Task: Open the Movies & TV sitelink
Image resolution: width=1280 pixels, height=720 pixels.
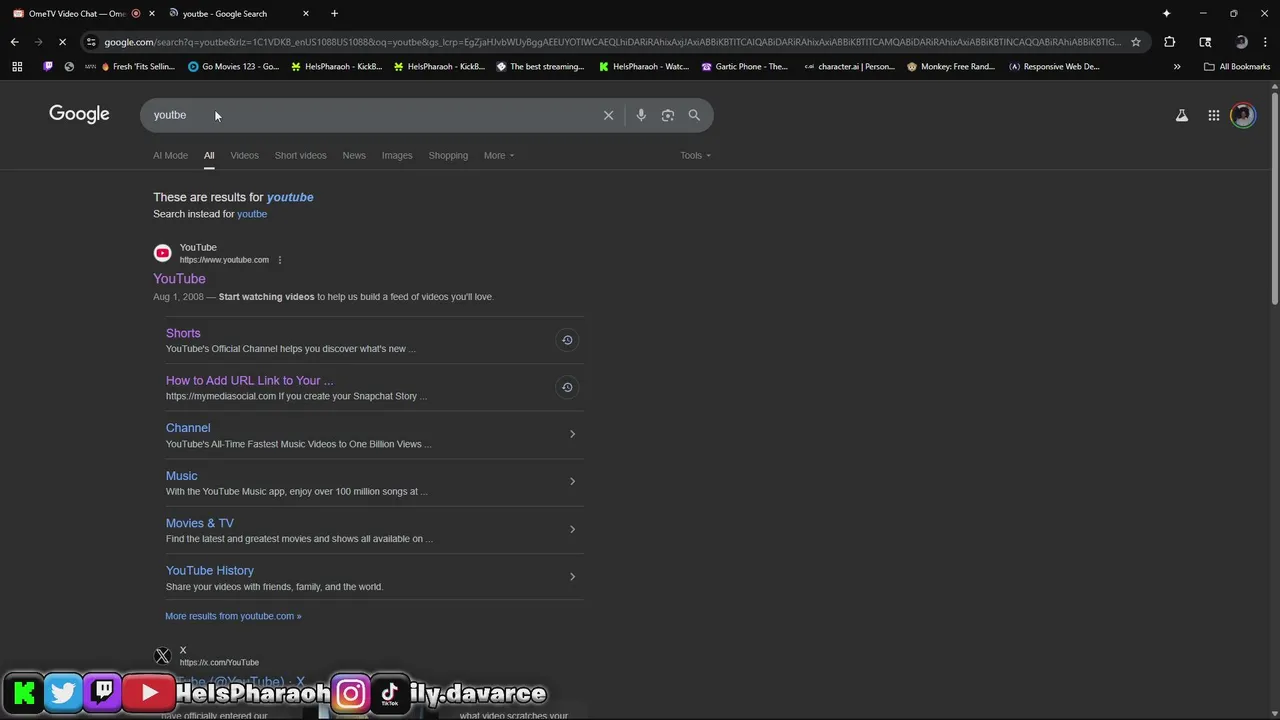Action: [200, 523]
